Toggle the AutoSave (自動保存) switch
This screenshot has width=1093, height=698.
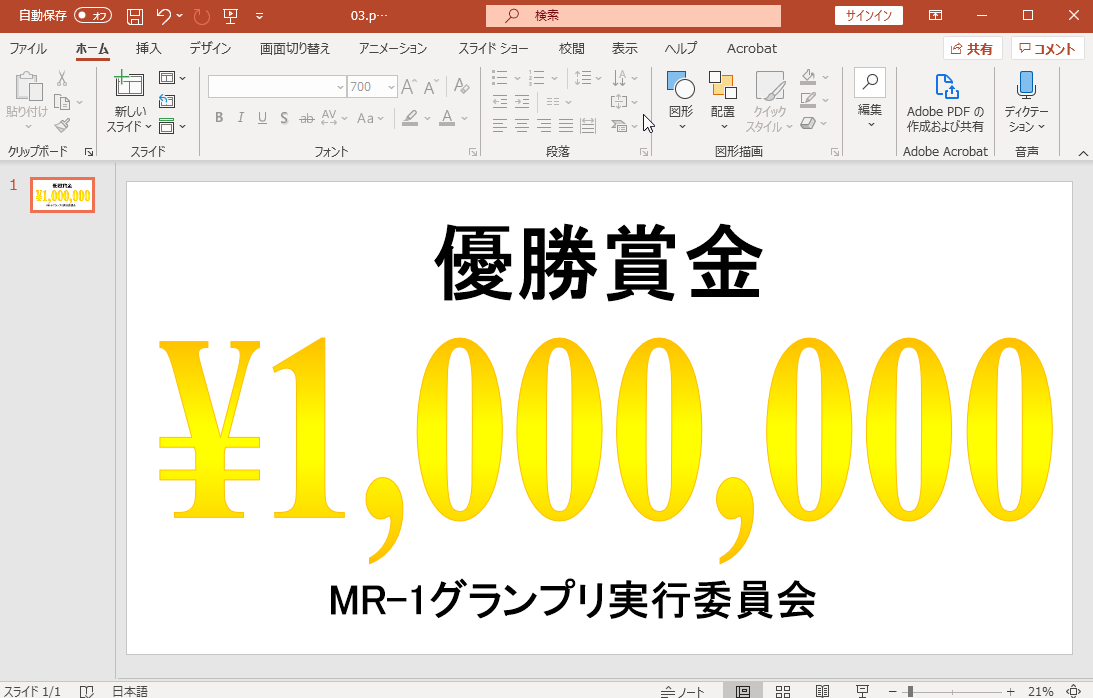click(93, 16)
